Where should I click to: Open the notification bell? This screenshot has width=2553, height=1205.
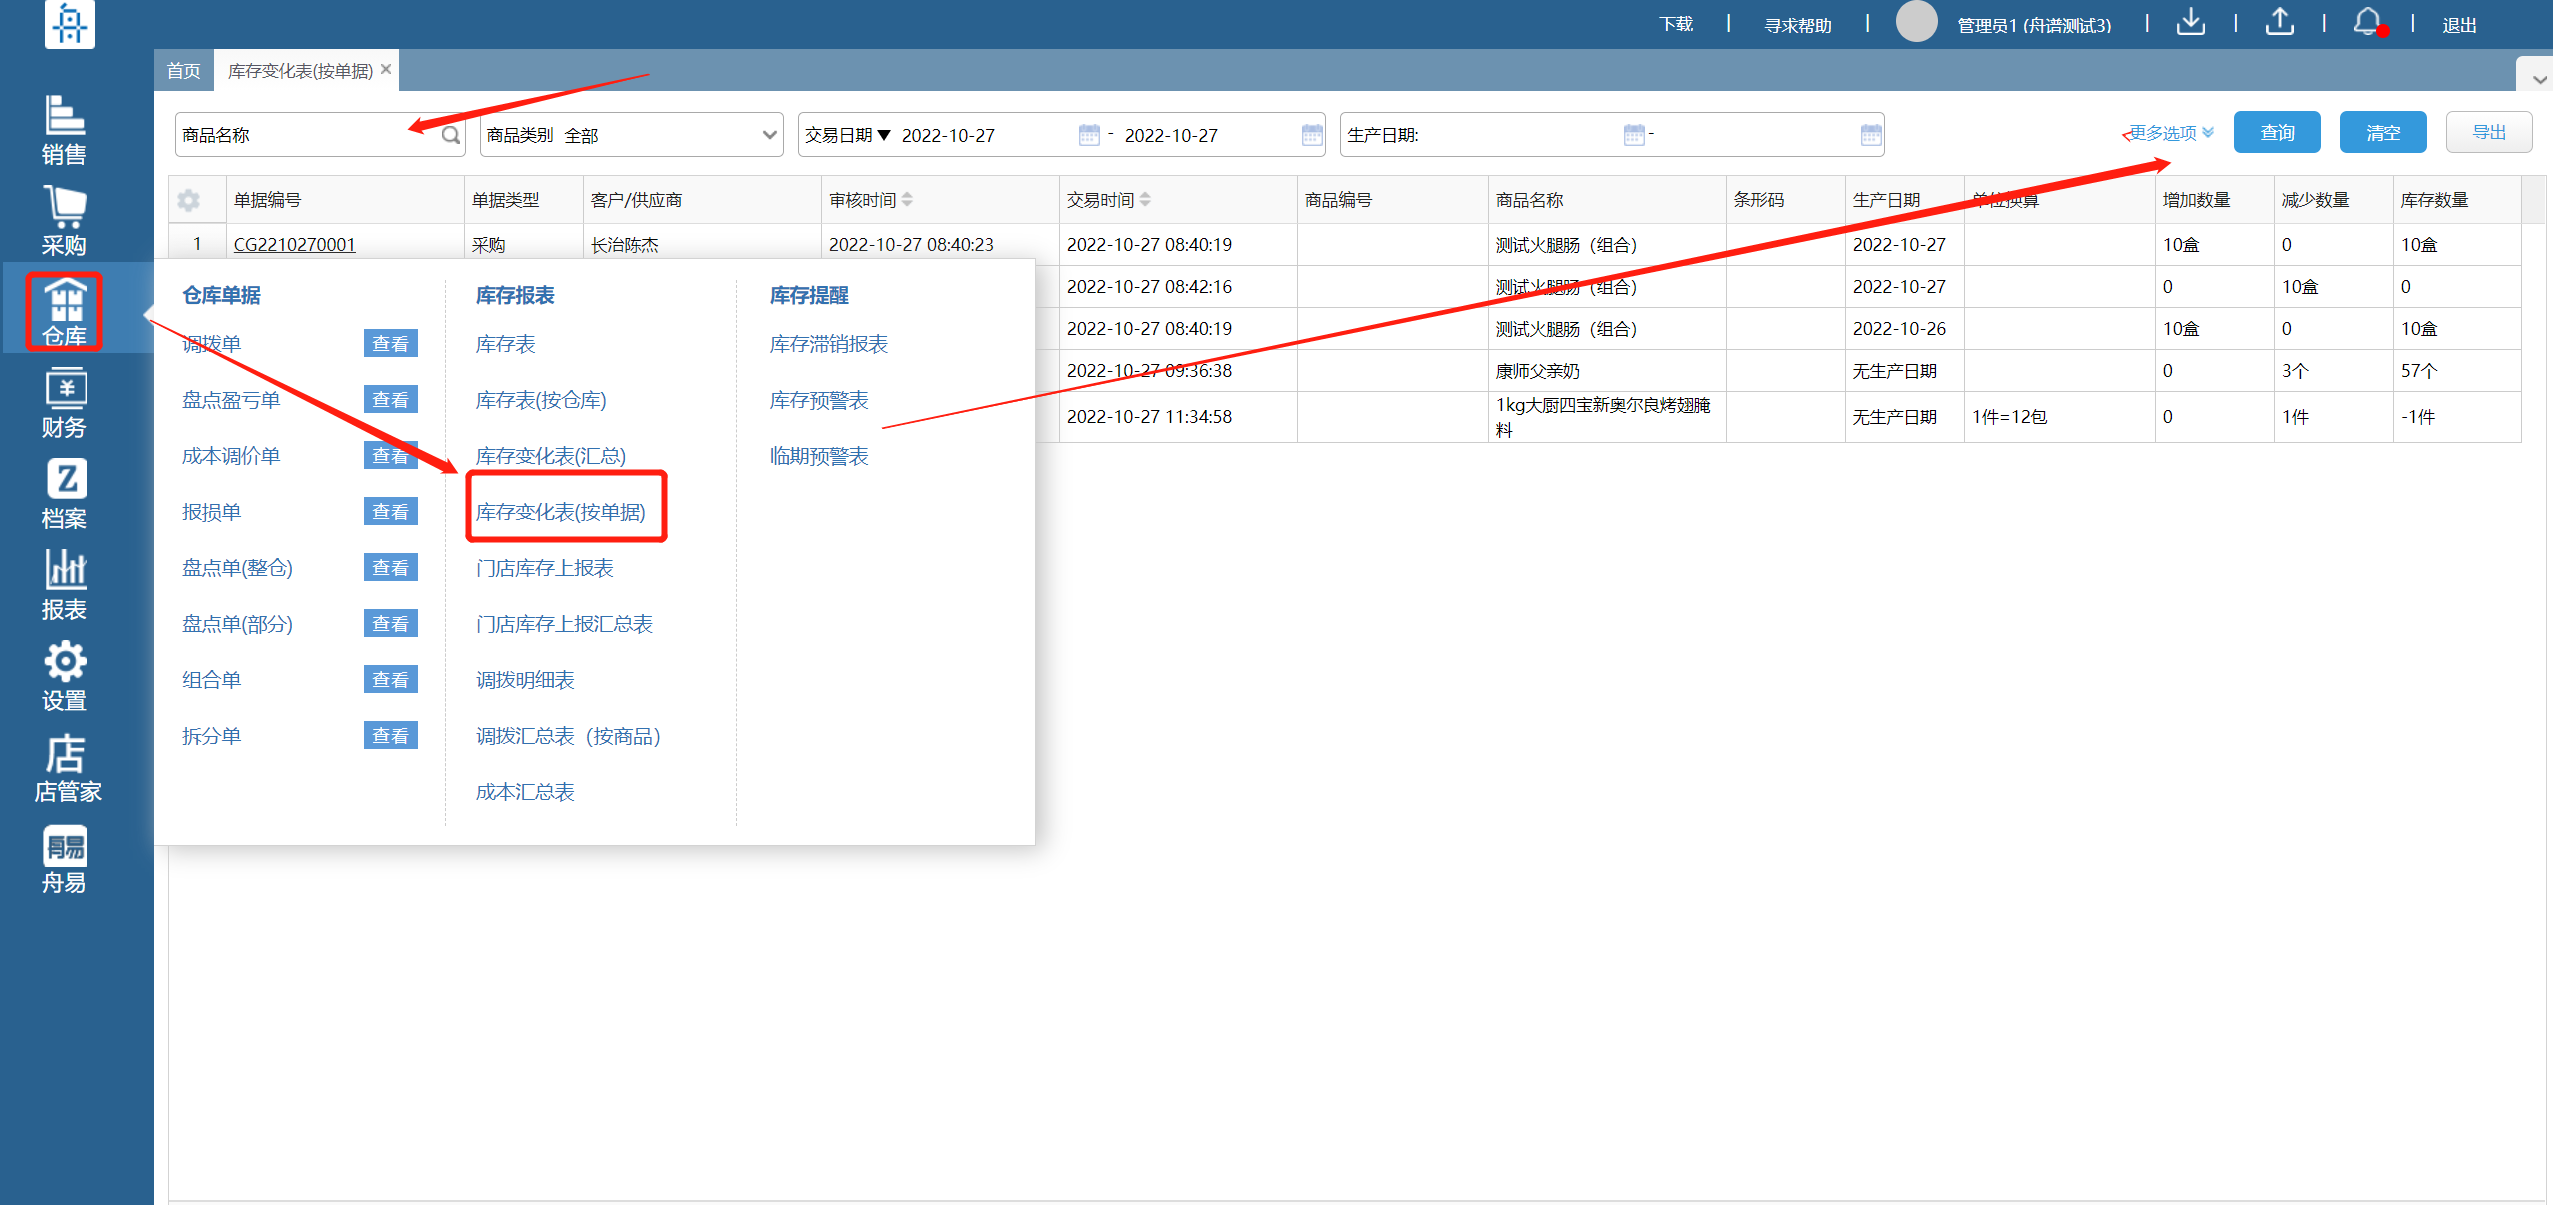(2367, 22)
